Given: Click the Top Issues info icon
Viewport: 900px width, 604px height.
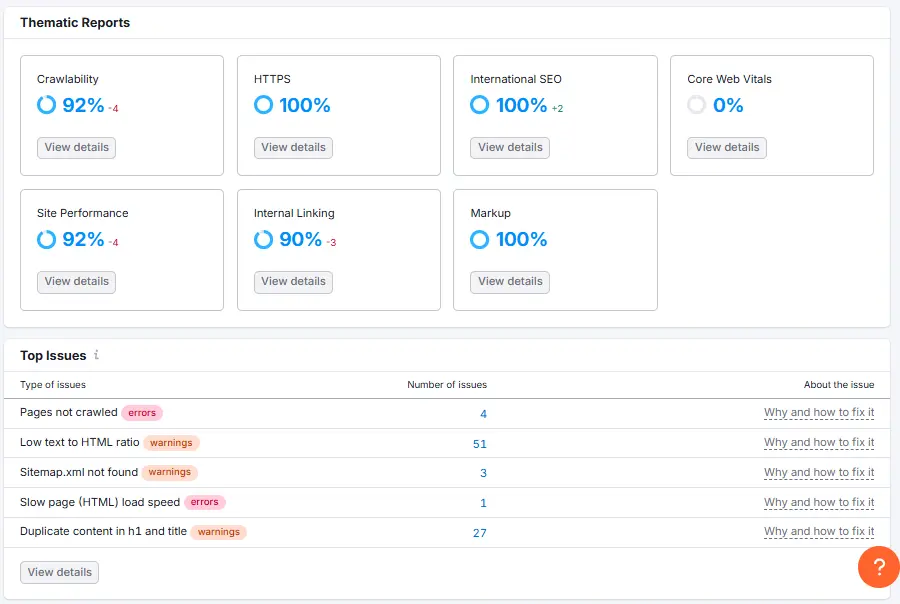Looking at the screenshot, I should (96, 355).
